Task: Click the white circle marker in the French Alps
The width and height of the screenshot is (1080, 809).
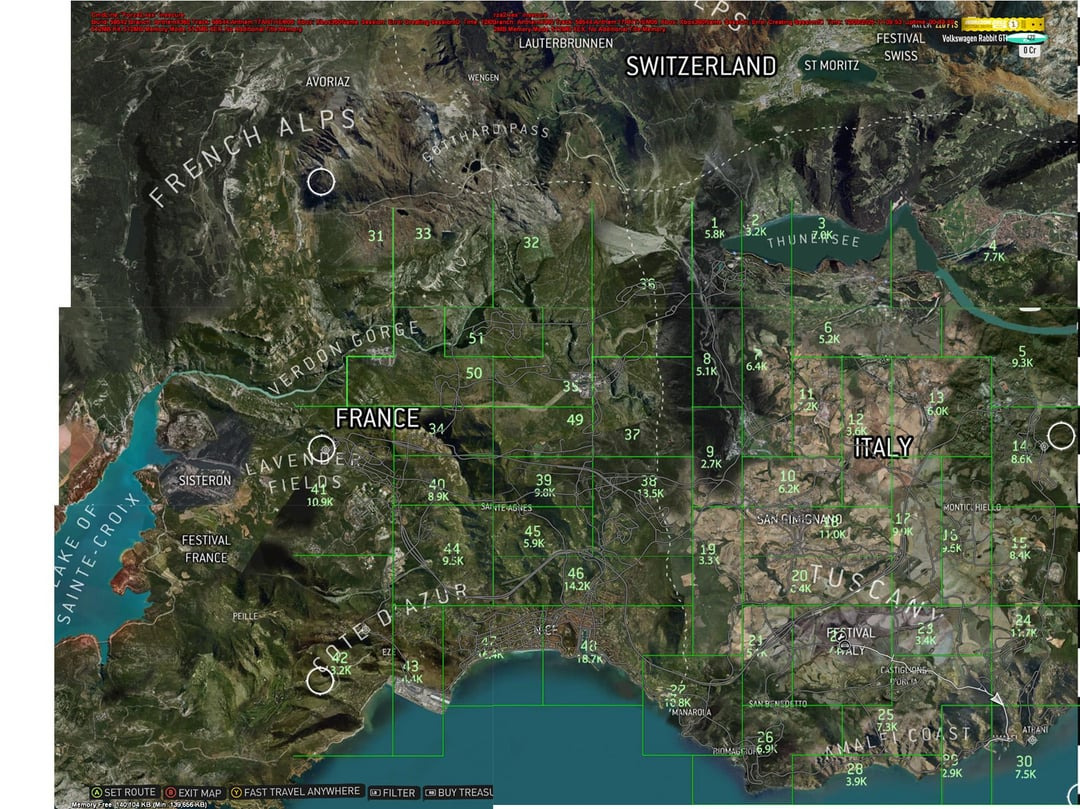Action: pos(321,182)
